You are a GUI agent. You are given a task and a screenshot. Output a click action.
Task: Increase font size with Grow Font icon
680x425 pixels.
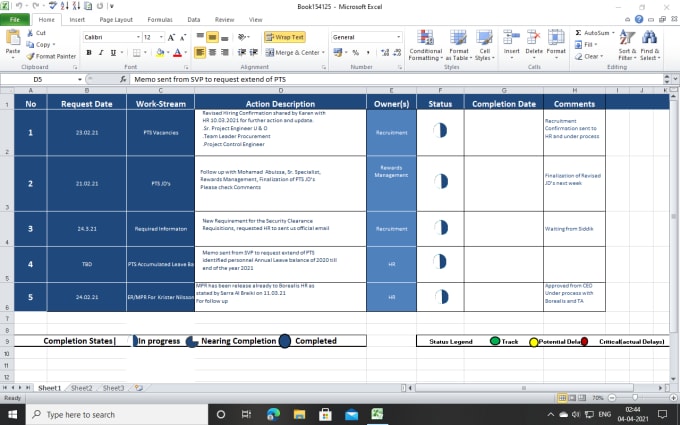pos(171,37)
